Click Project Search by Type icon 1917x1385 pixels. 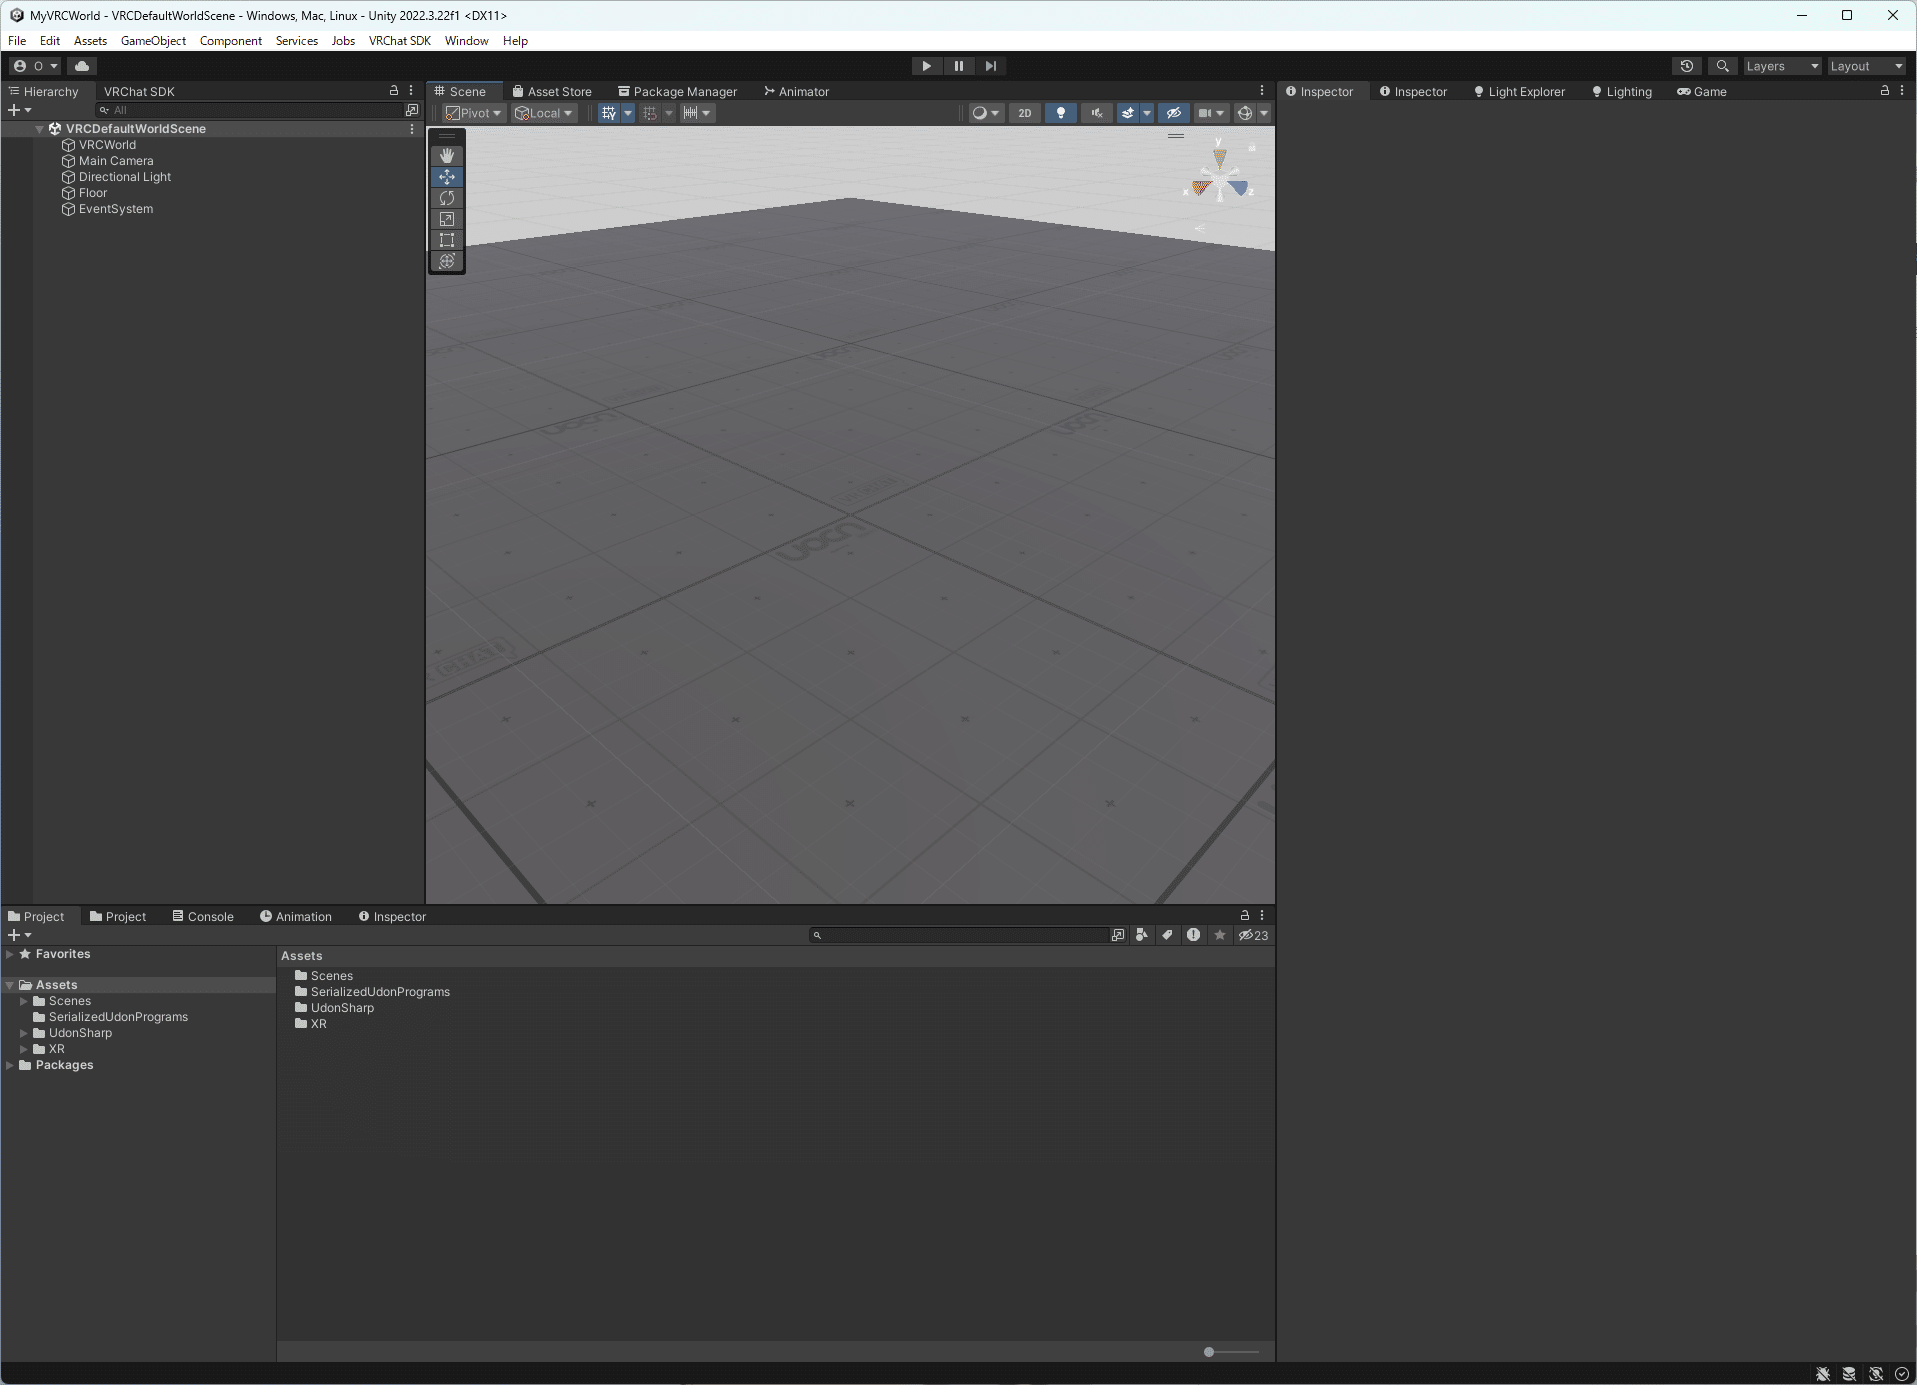[x=1142, y=935]
